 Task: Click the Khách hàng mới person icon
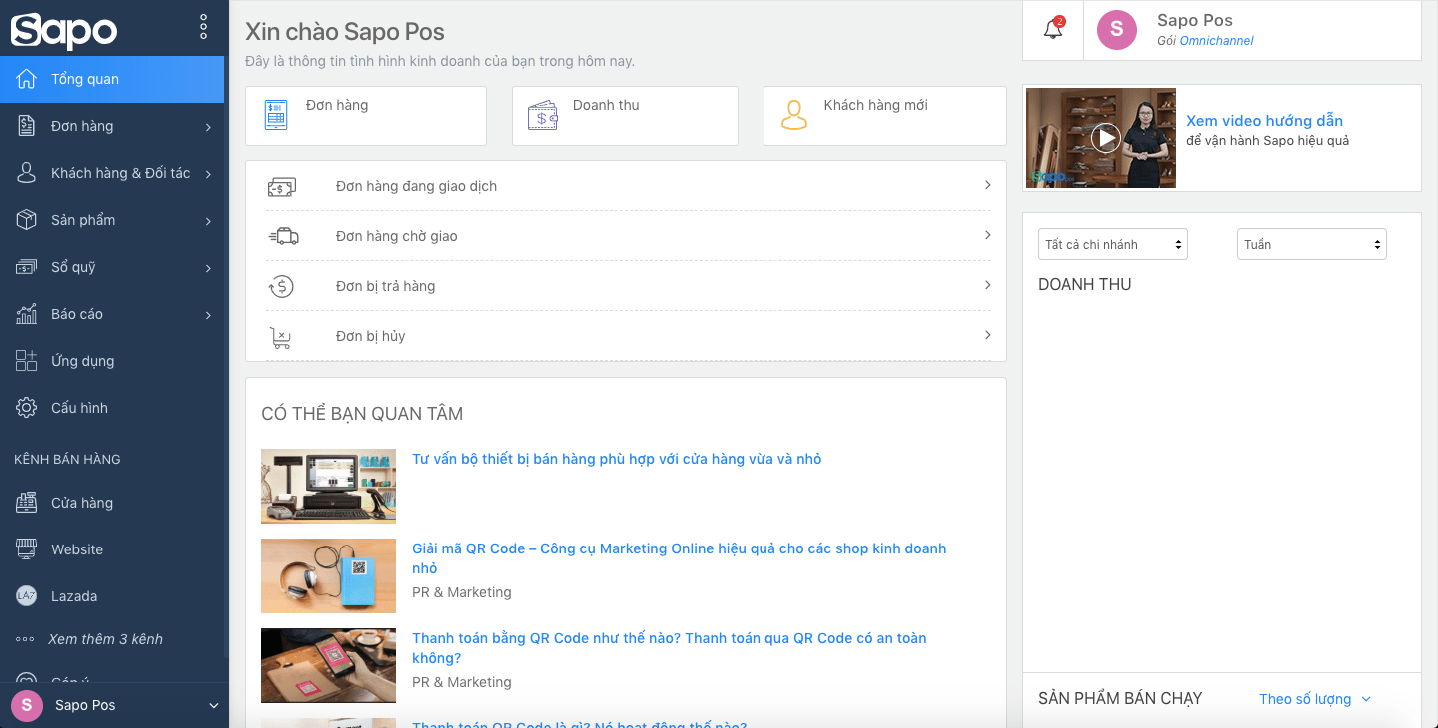coord(793,116)
